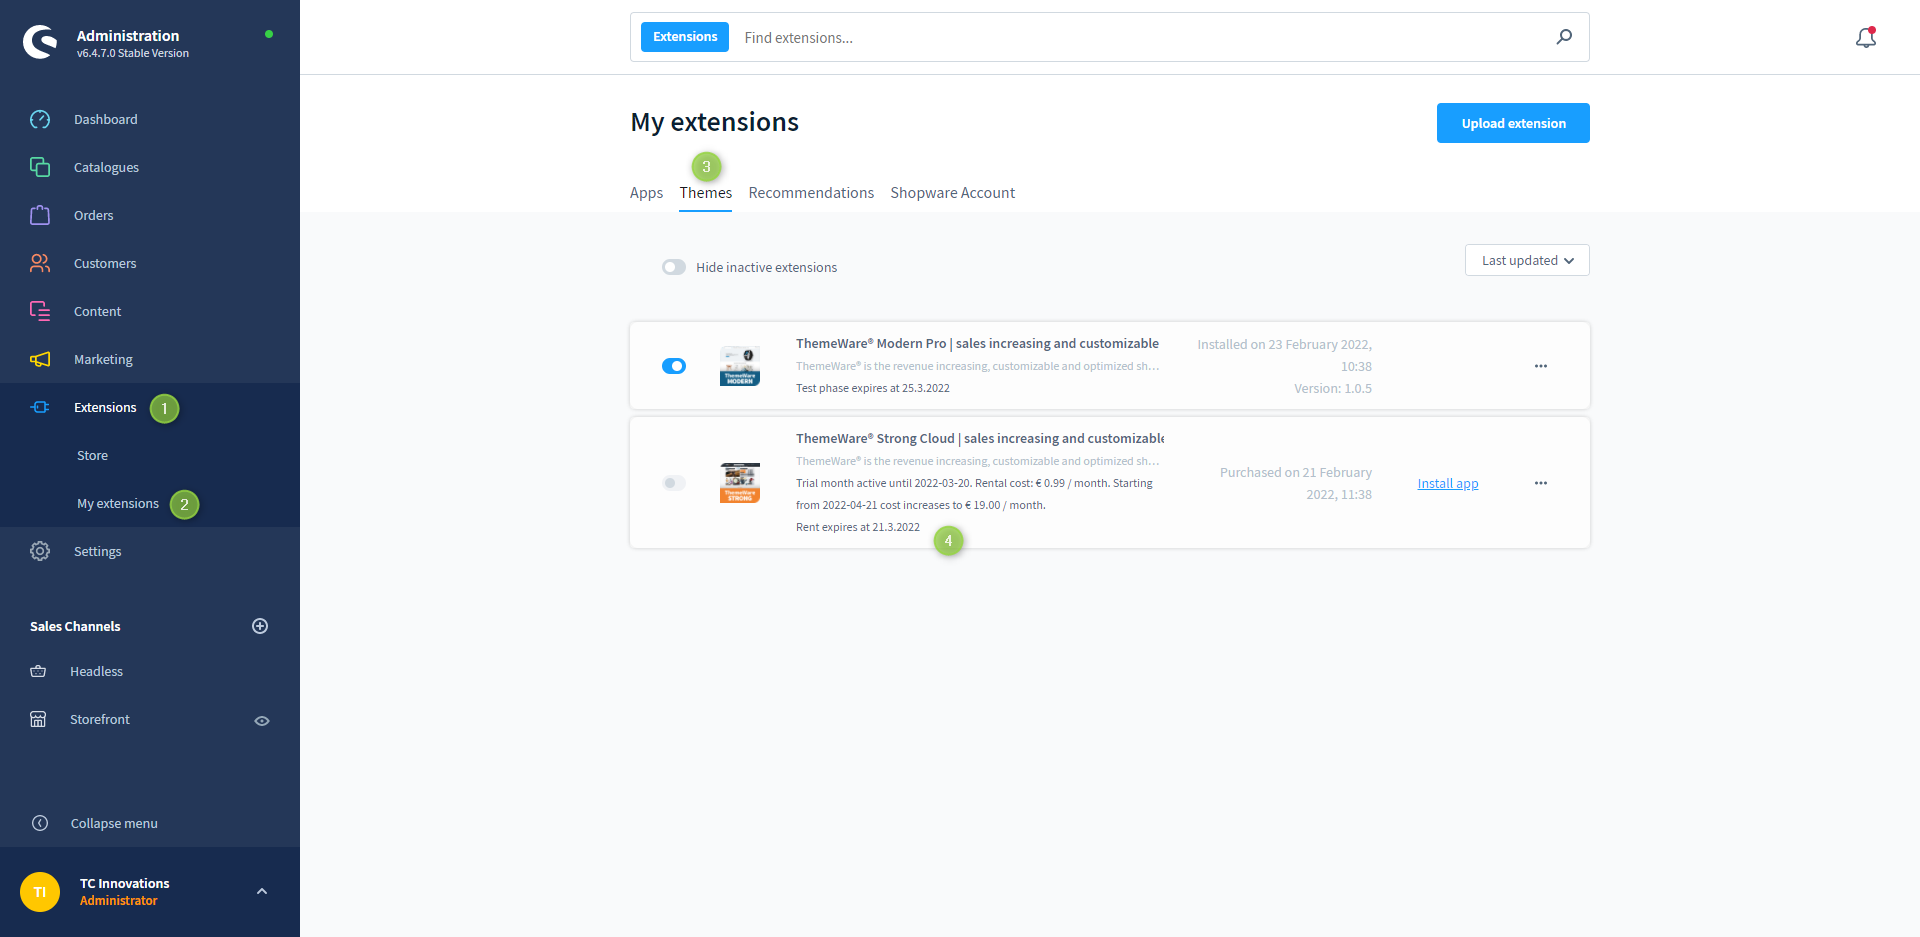Open Customers menu label

pos(105,263)
